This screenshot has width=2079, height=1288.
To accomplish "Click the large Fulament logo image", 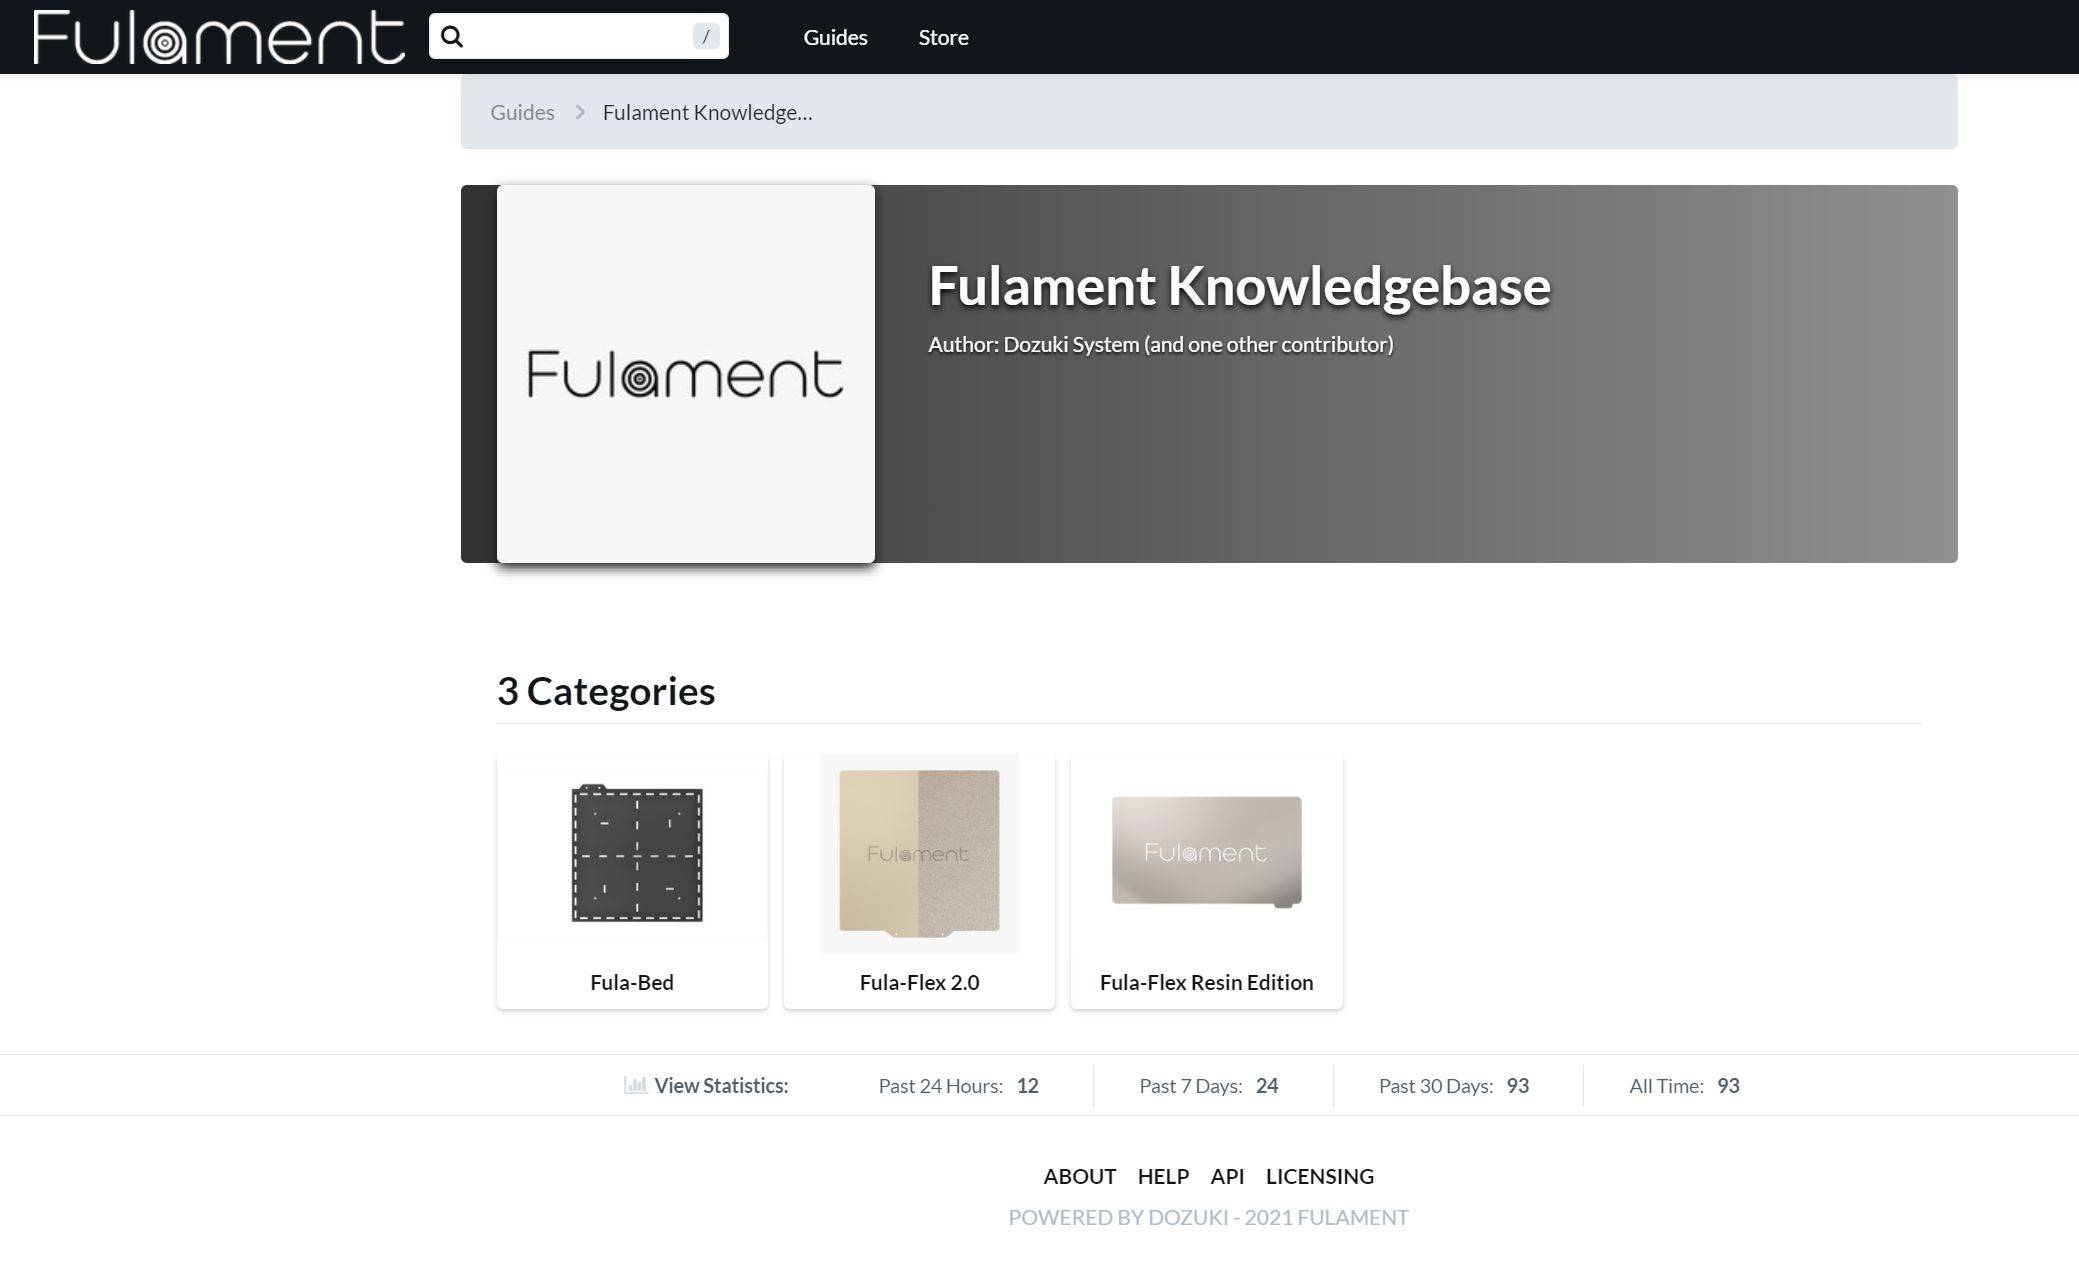I will click(x=685, y=373).
